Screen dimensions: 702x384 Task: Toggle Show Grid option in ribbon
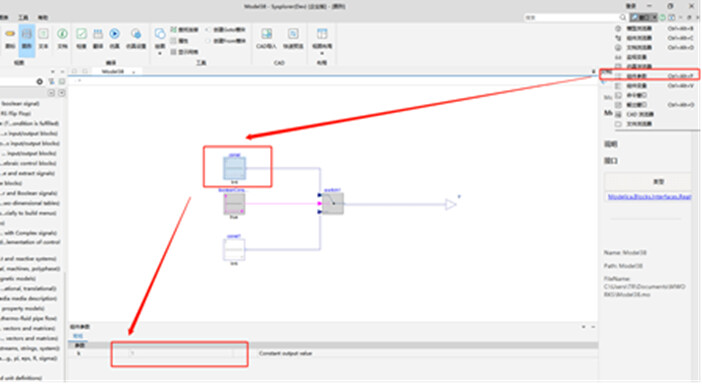pyautogui.click(x=184, y=52)
